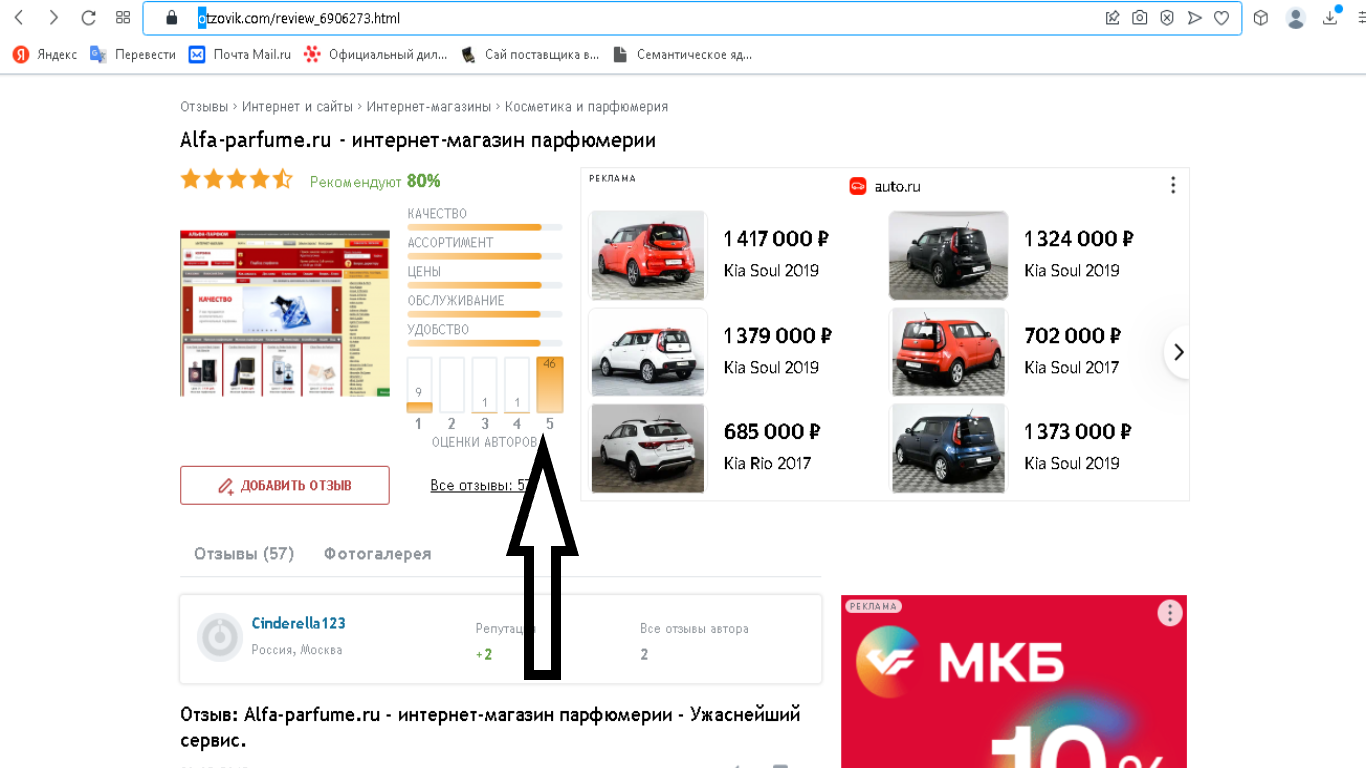Go forward to next page

(x=53, y=17)
